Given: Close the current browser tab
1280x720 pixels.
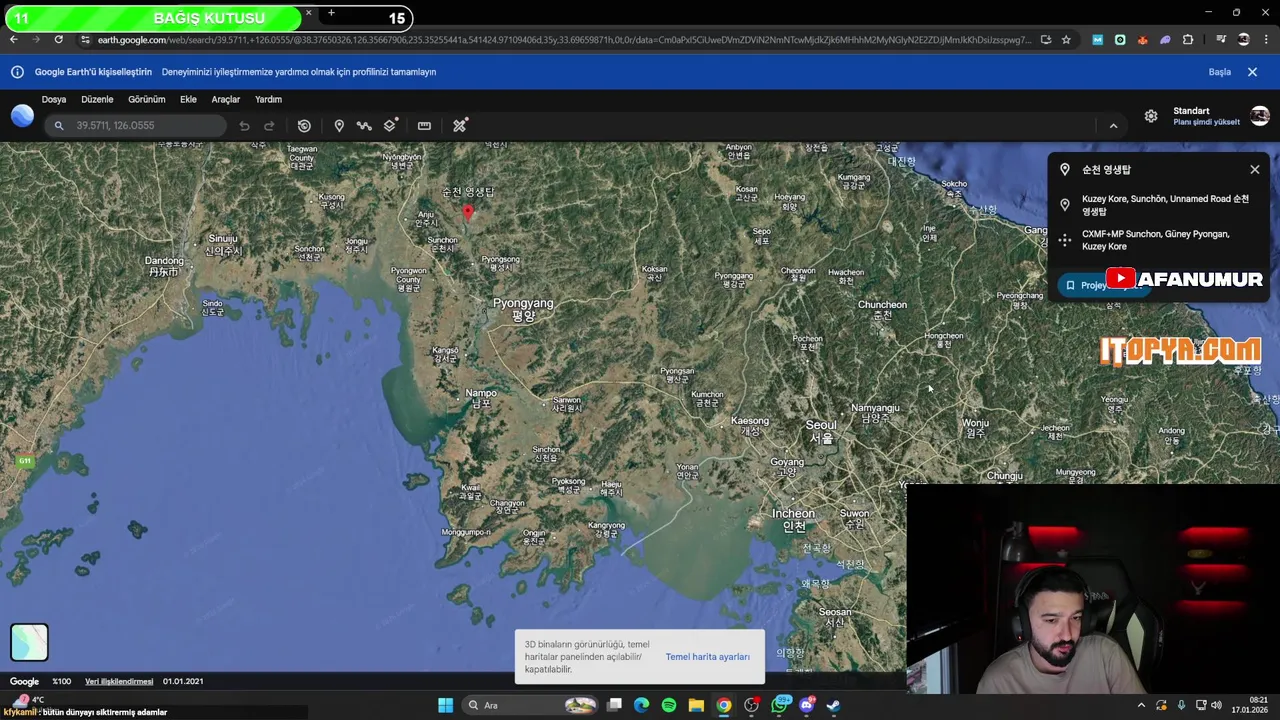Looking at the screenshot, I should pos(308,14).
